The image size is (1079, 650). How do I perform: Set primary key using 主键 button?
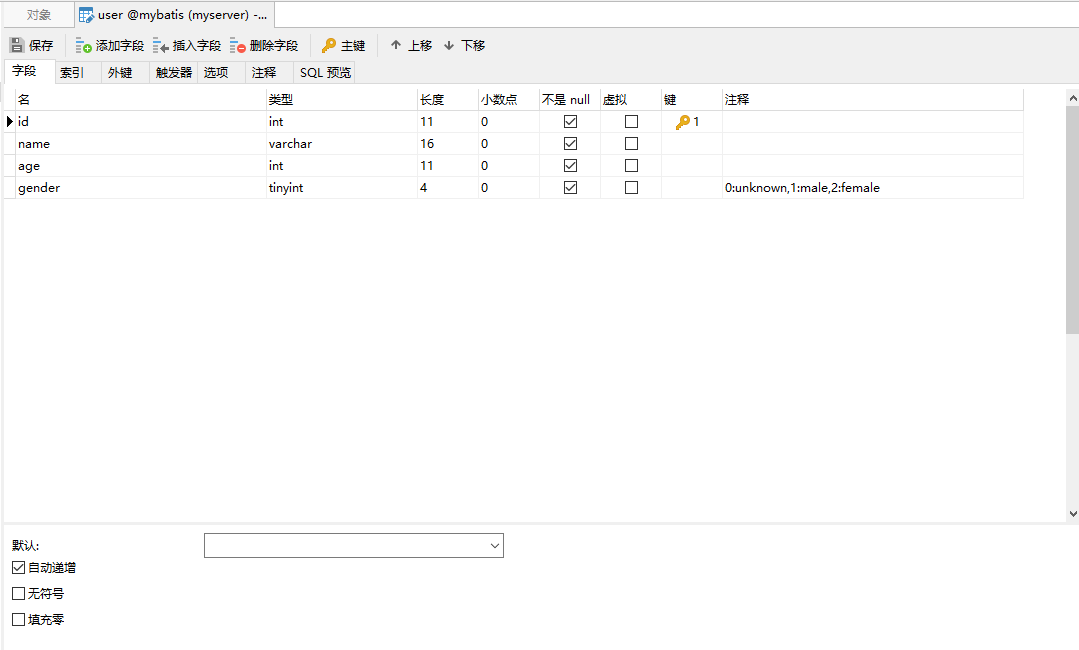pos(343,45)
